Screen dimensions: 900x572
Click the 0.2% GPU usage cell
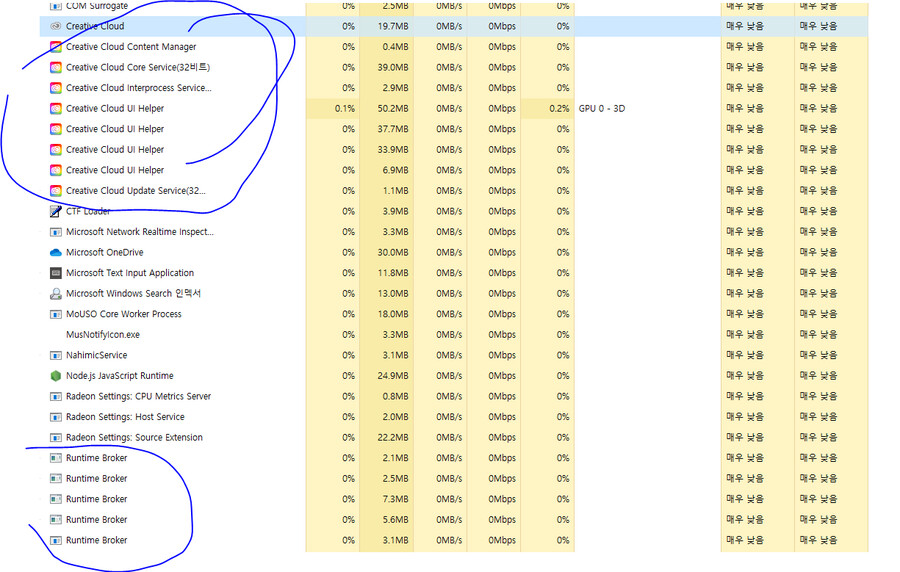click(x=548, y=108)
